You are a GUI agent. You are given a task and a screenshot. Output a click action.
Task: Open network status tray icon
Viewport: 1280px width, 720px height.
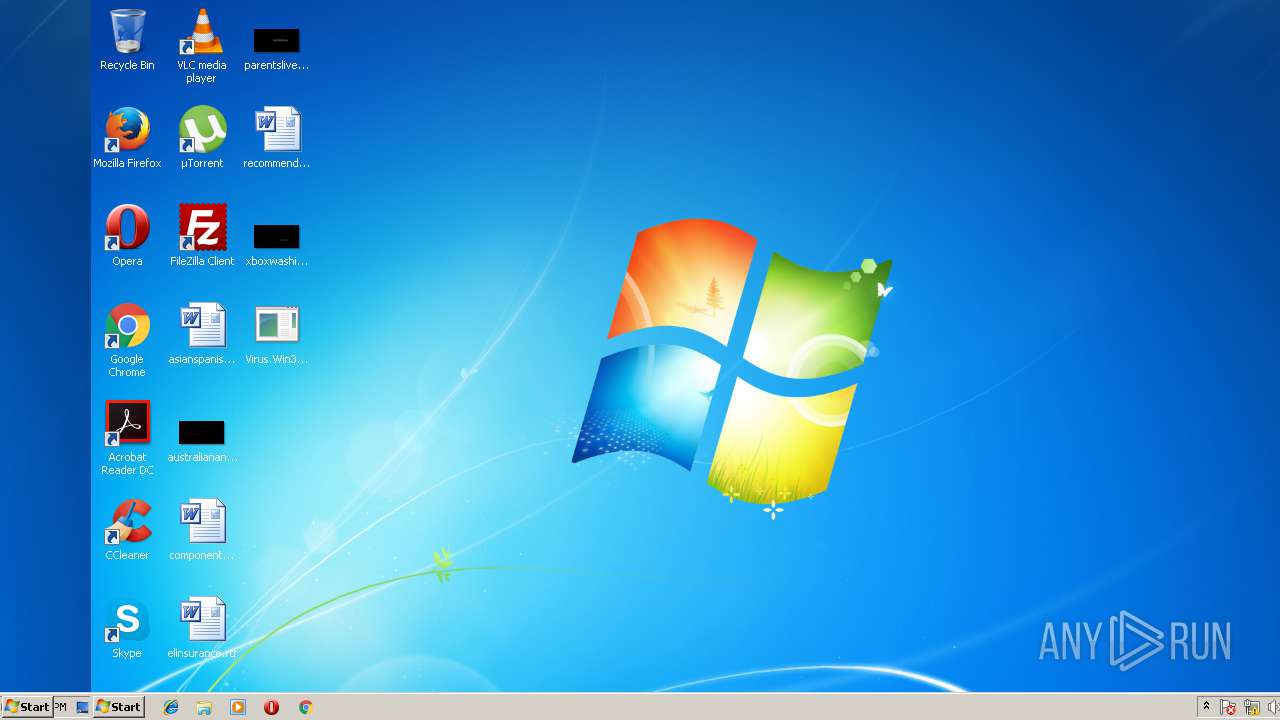pyautogui.click(x=1251, y=707)
